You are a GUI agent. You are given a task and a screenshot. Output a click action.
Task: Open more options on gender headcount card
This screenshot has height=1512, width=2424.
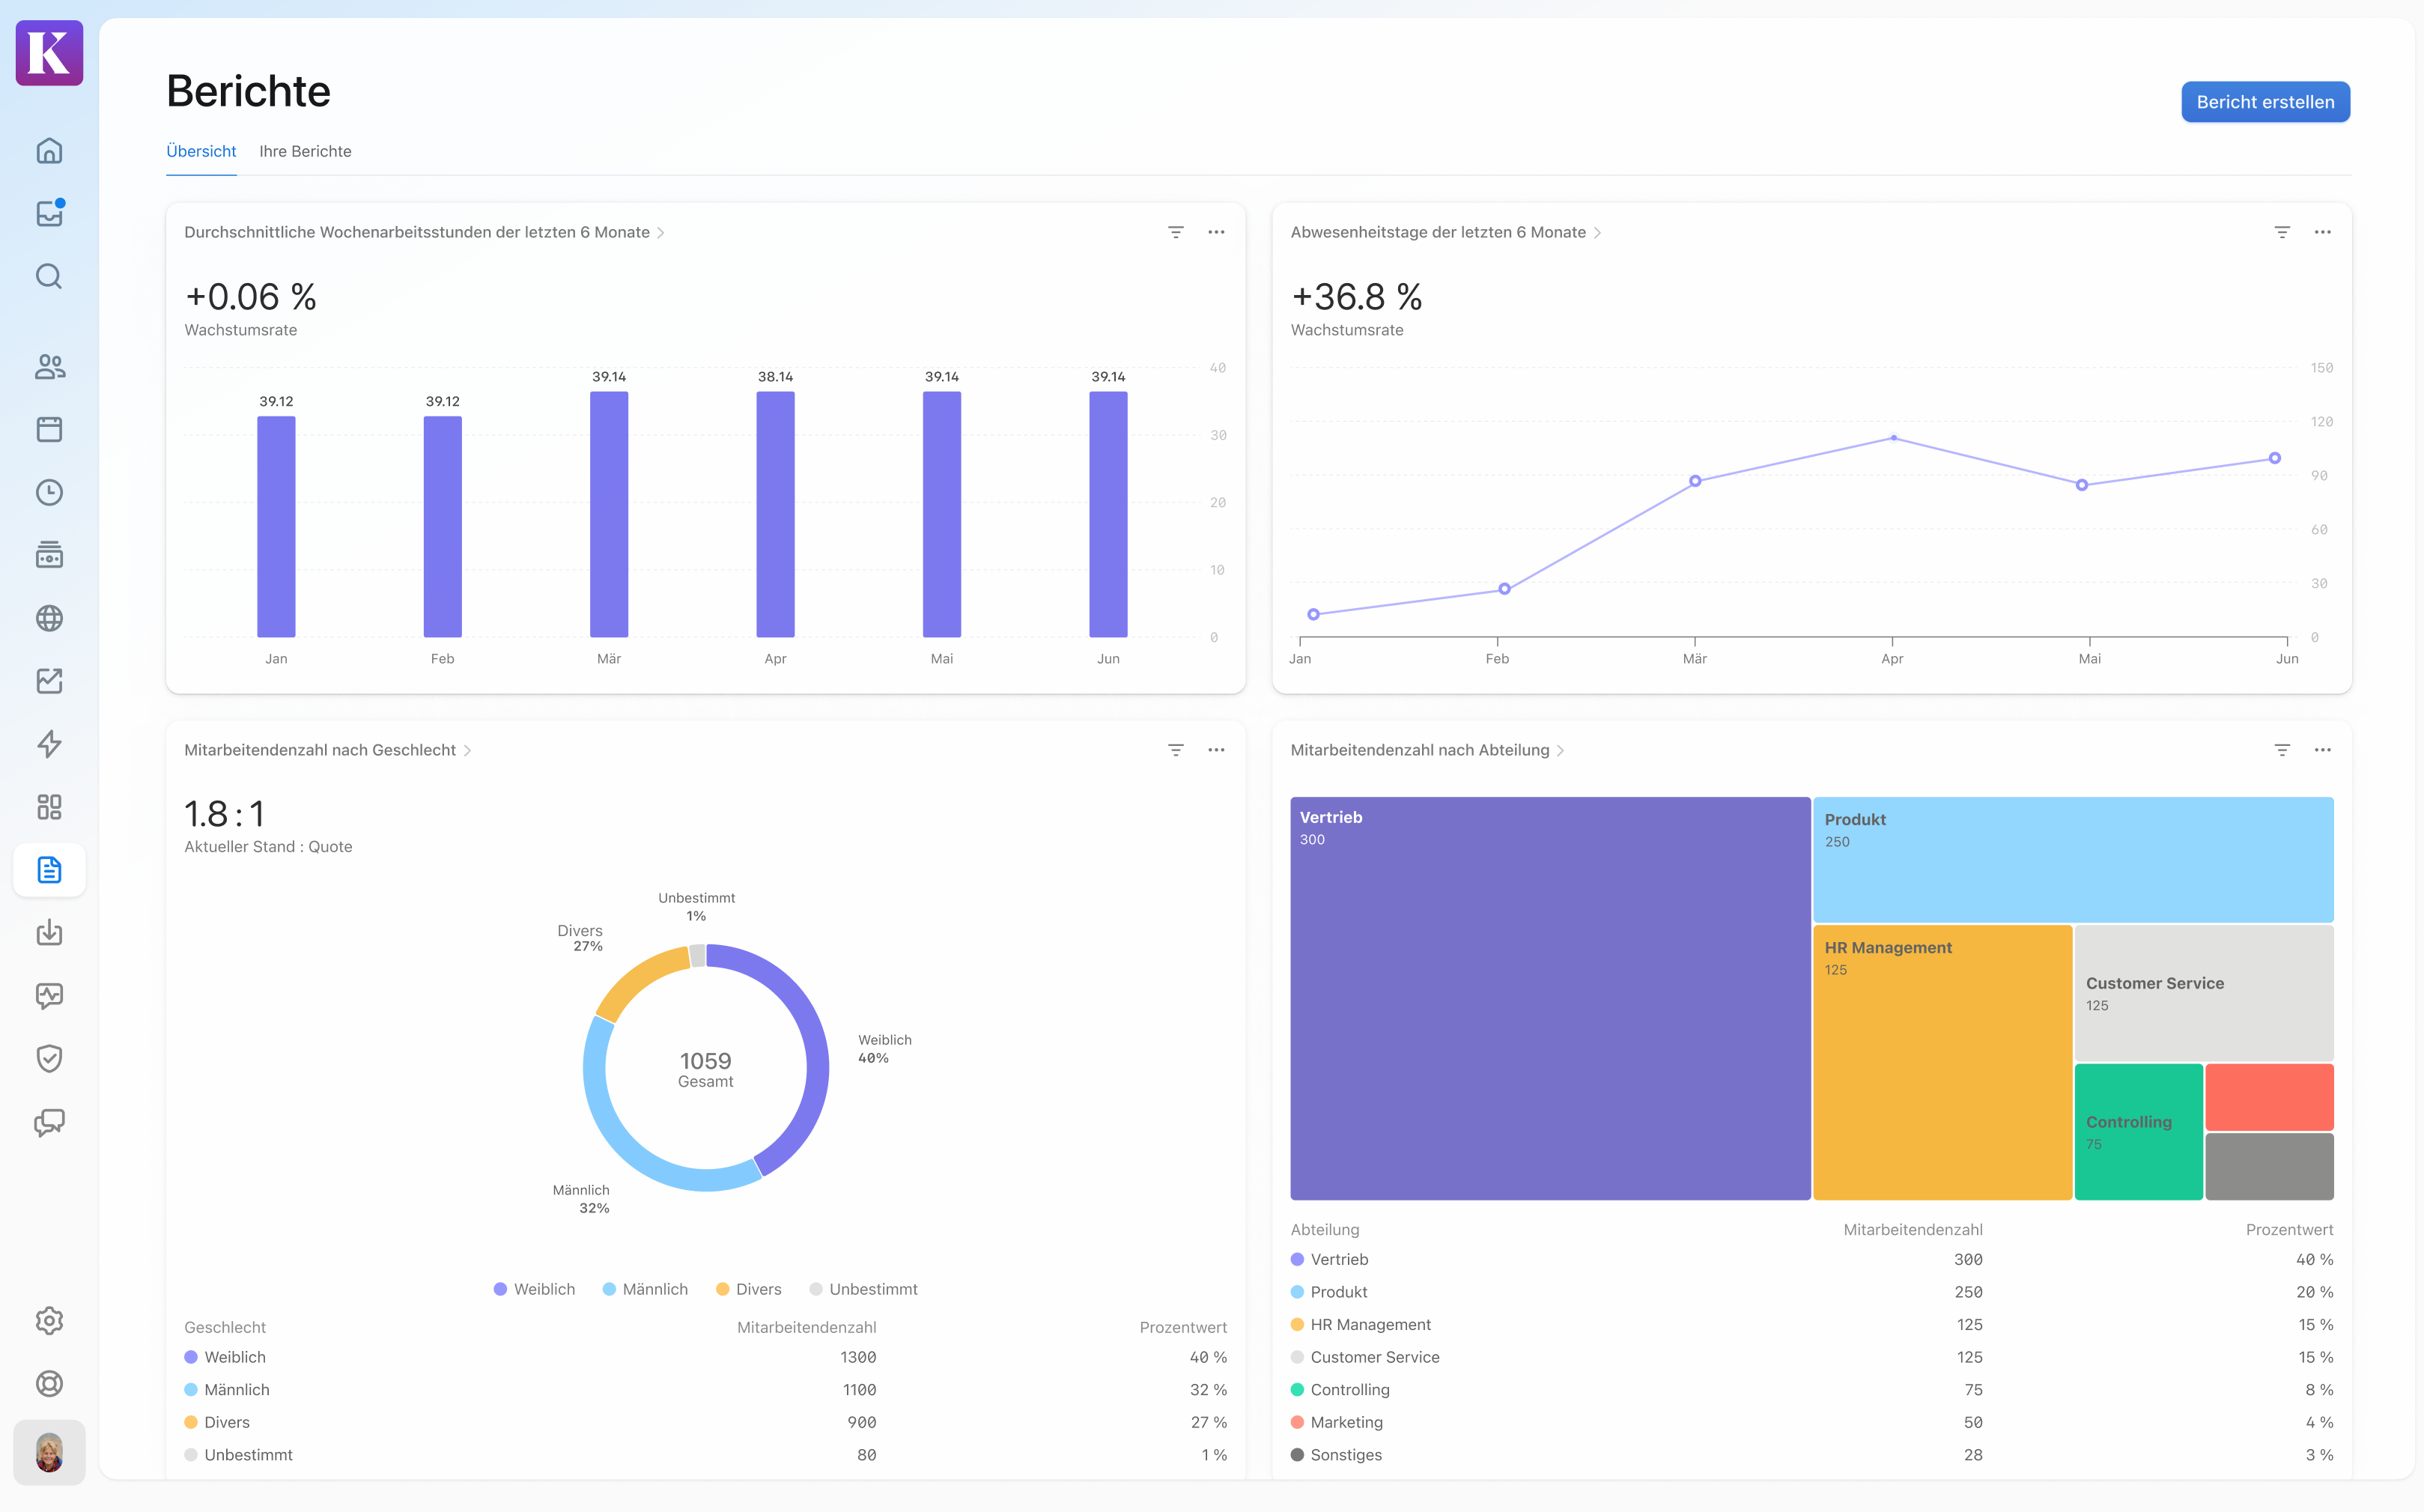pos(1216,750)
